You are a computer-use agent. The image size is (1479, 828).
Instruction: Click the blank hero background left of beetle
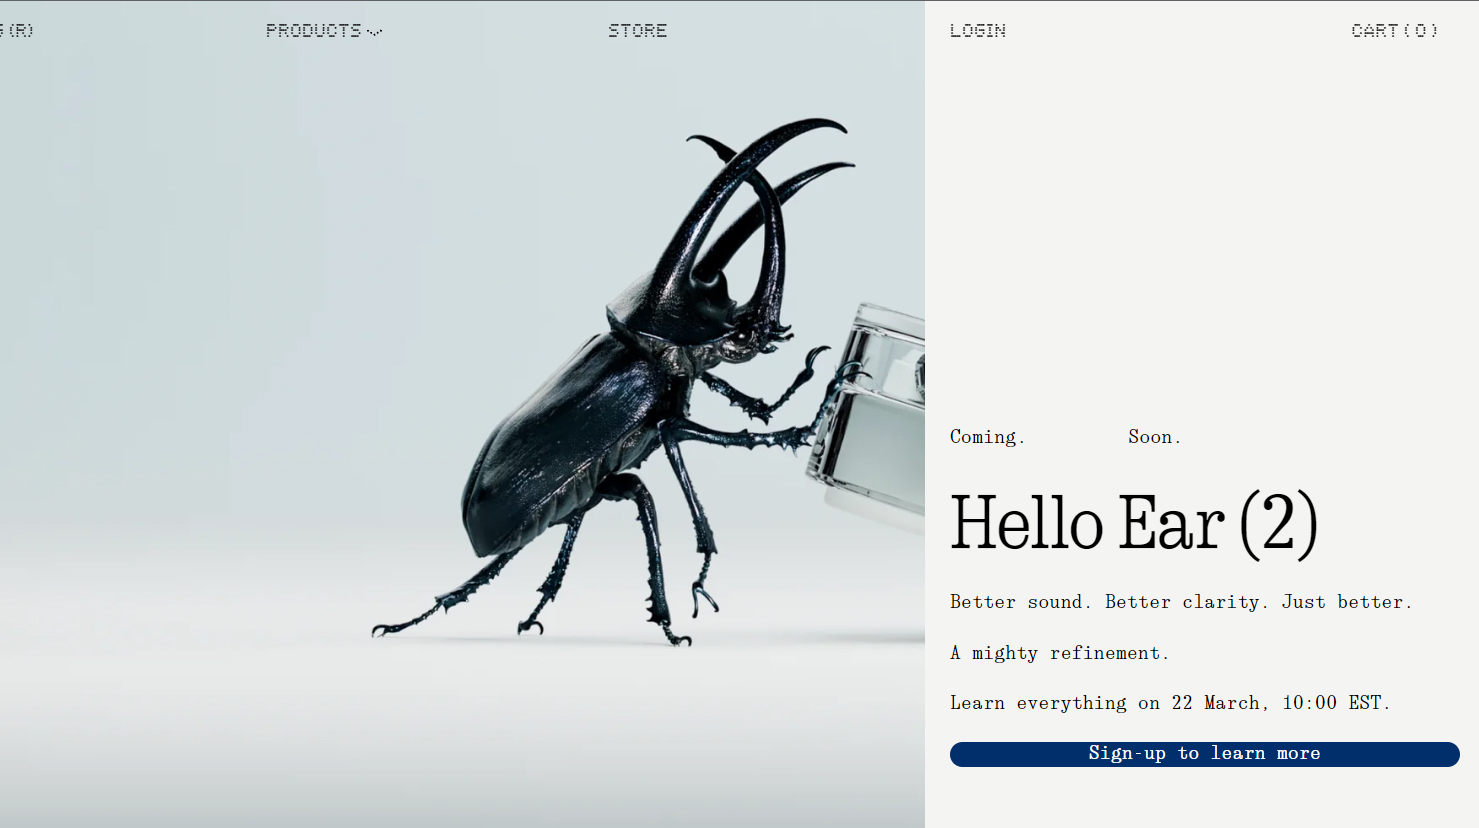[200, 350]
